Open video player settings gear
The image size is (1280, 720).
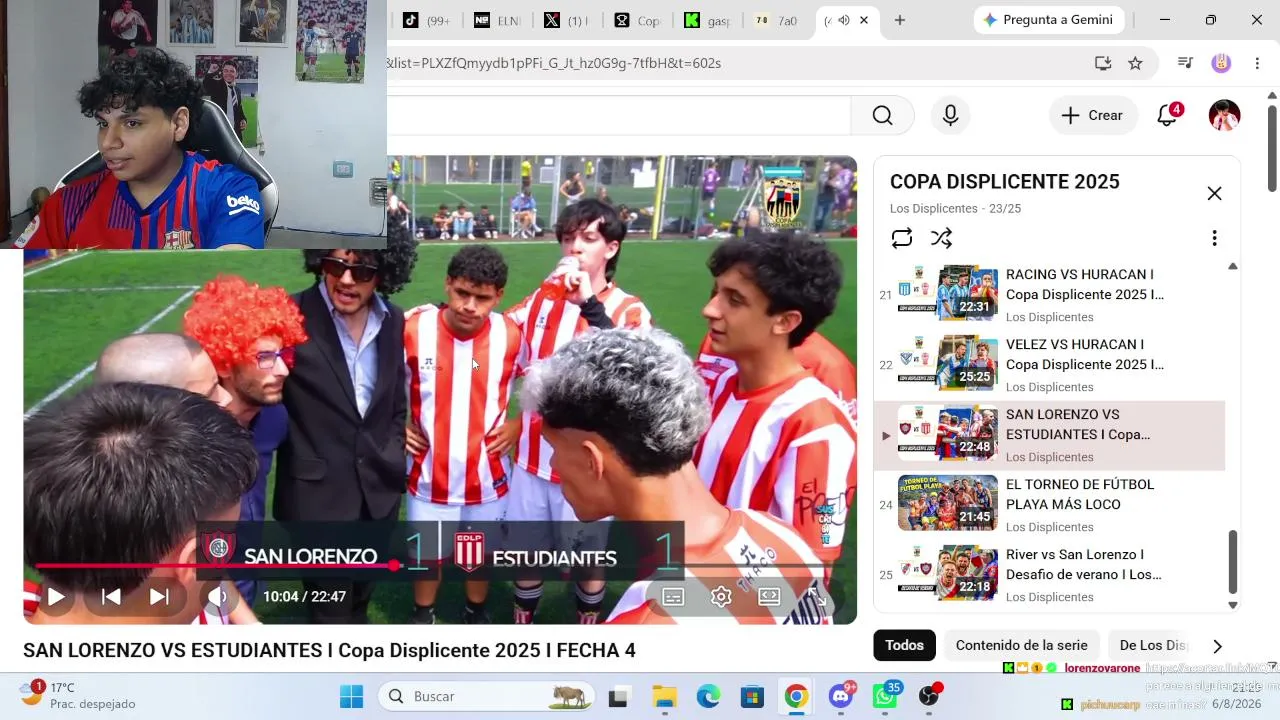pyautogui.click(x=721, y=597)
